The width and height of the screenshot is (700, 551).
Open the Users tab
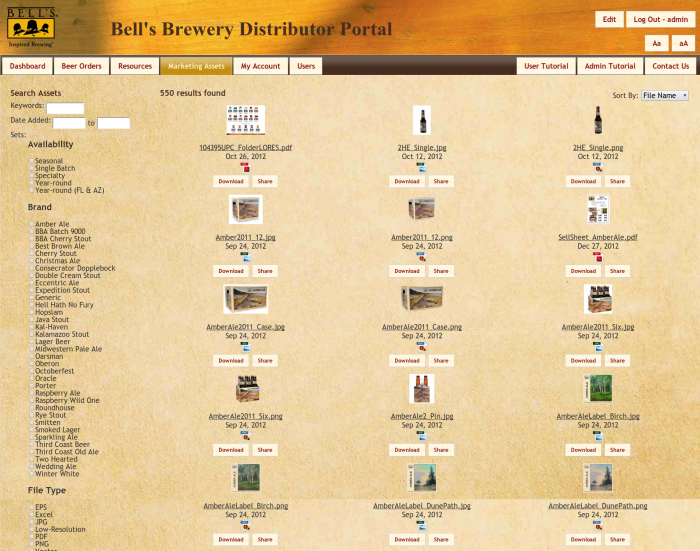(x=306, y=66)
